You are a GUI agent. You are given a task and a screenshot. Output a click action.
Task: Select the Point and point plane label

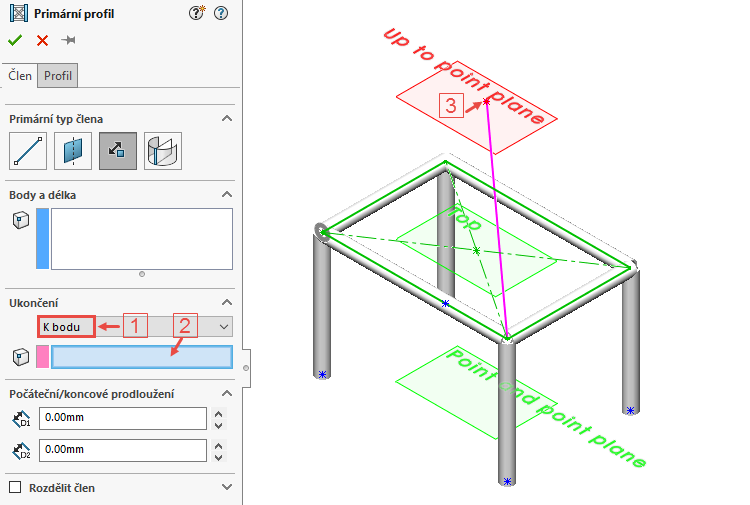(546, 407)
